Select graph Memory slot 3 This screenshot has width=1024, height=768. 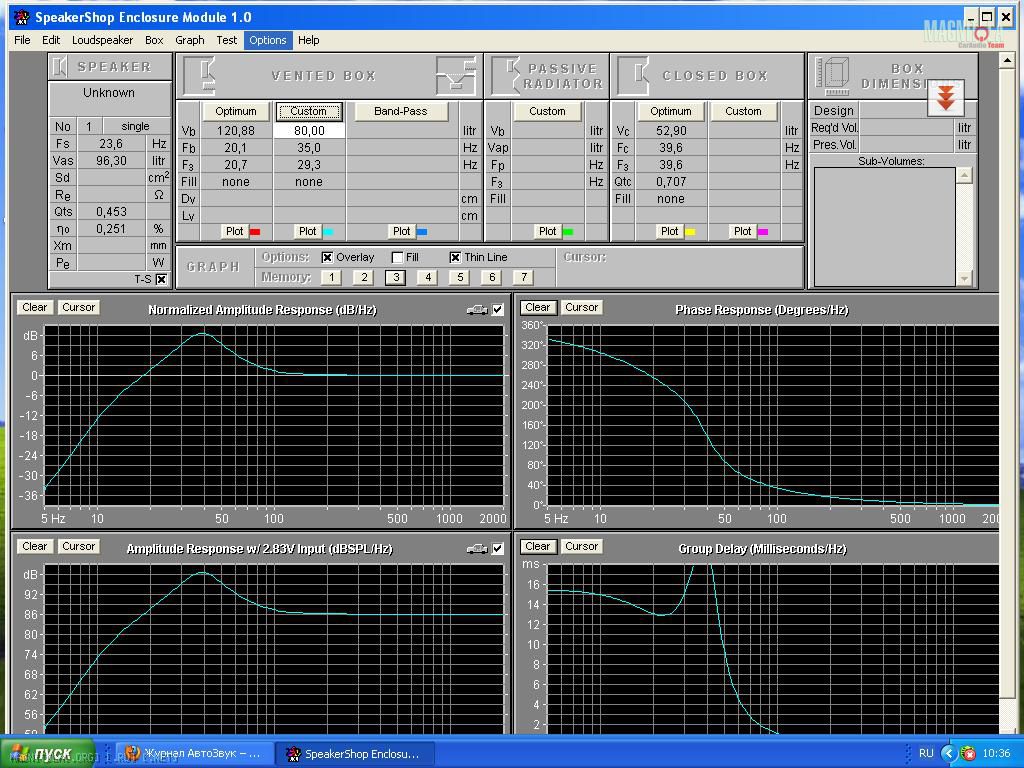coord(396,278)
